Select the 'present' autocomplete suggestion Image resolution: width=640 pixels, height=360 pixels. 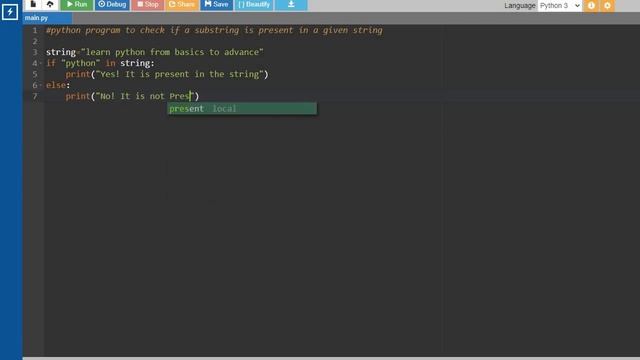242,109
